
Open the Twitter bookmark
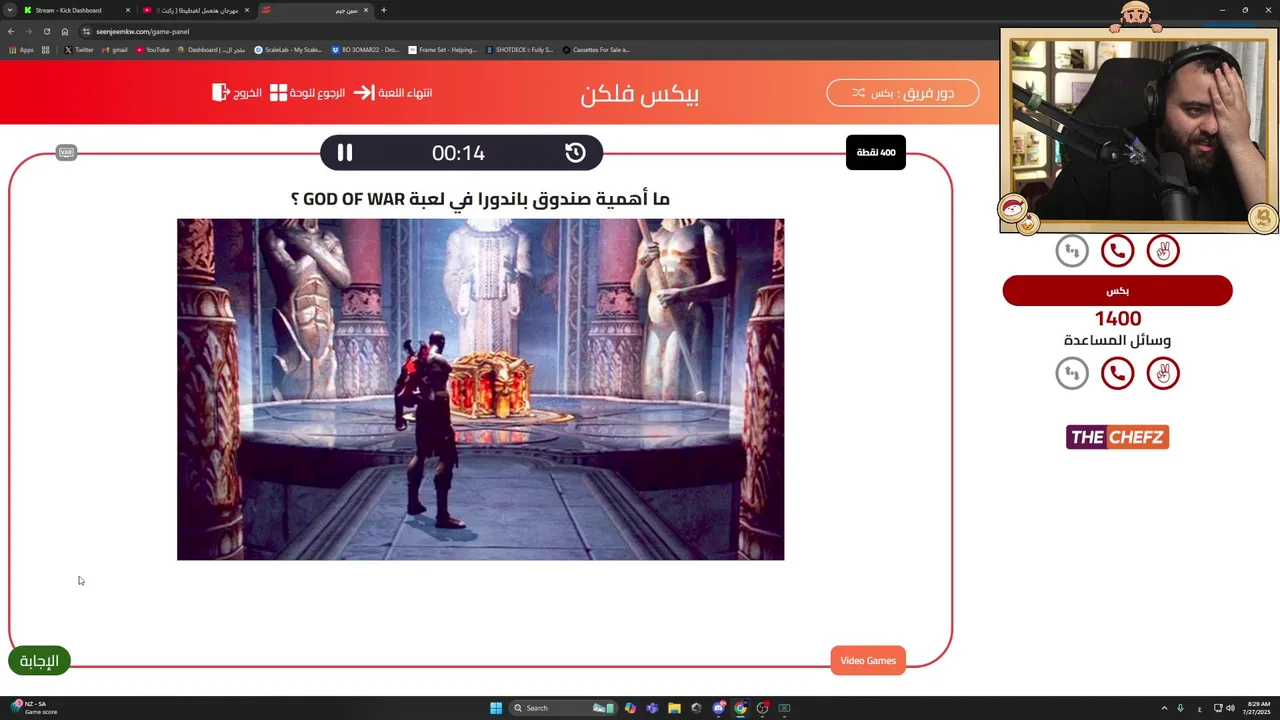point(79,49)
